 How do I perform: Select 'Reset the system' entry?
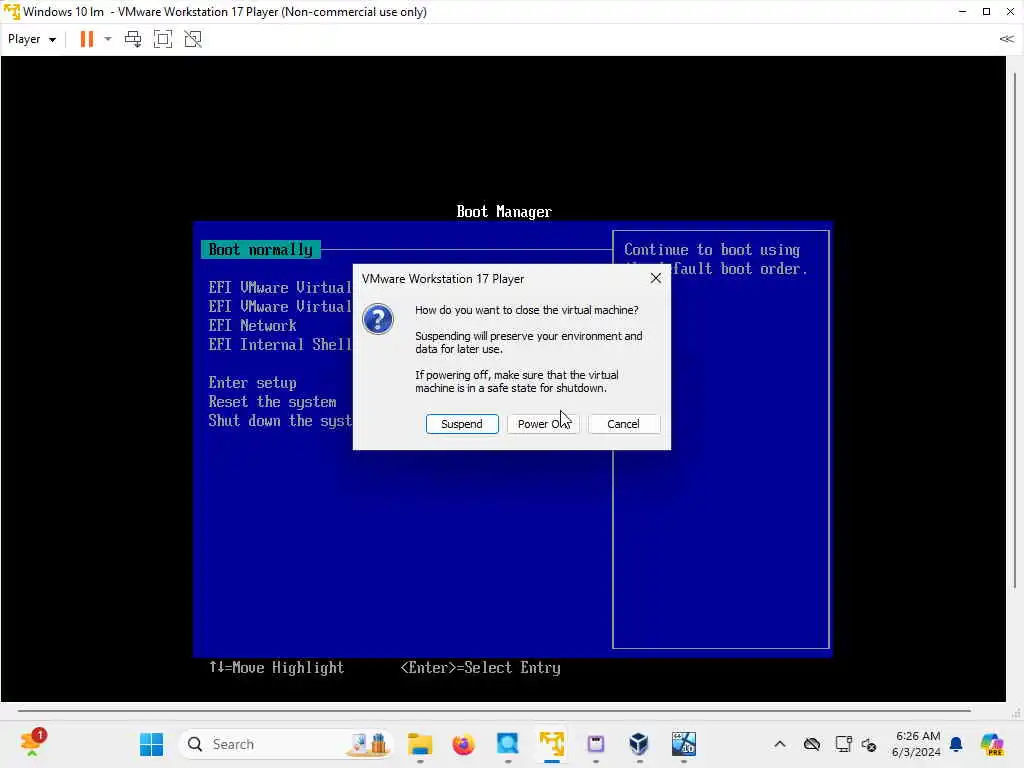[x=272, y=402]
